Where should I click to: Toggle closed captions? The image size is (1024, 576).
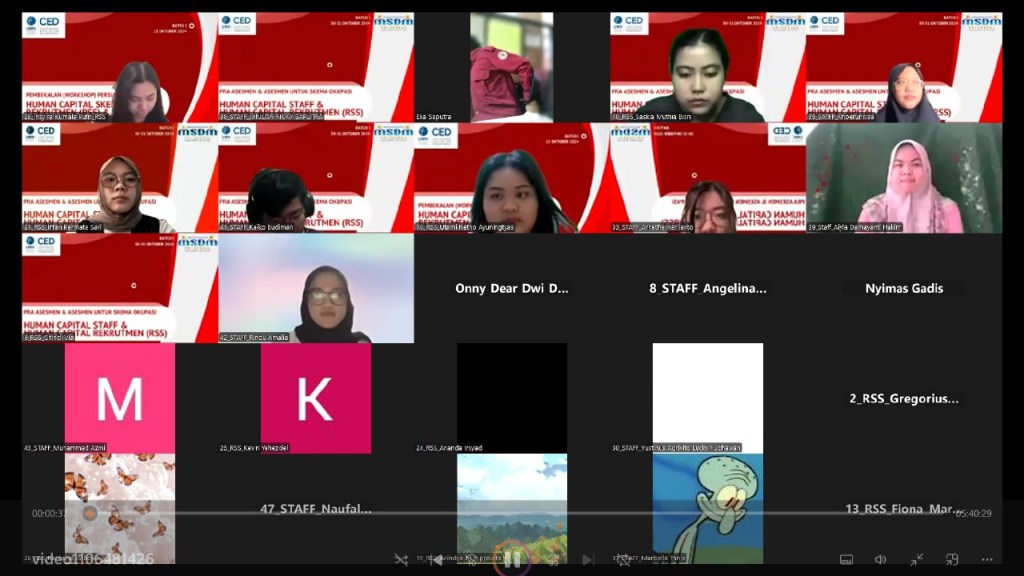[x=846, y=560]
